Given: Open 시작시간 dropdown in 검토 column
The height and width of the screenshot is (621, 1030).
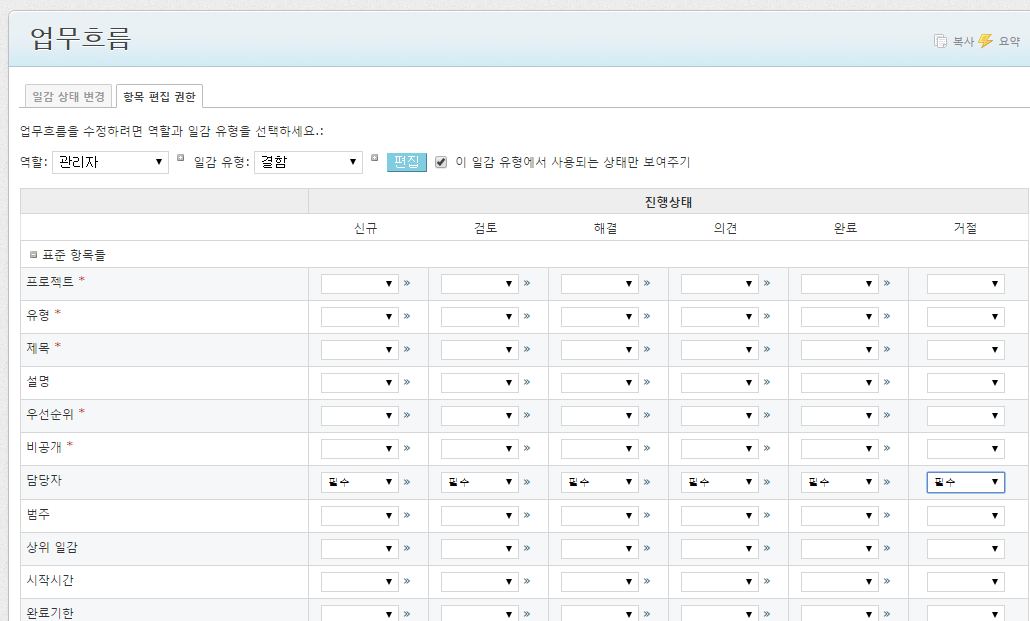Looking at the screenshot, I should point(479,581).
